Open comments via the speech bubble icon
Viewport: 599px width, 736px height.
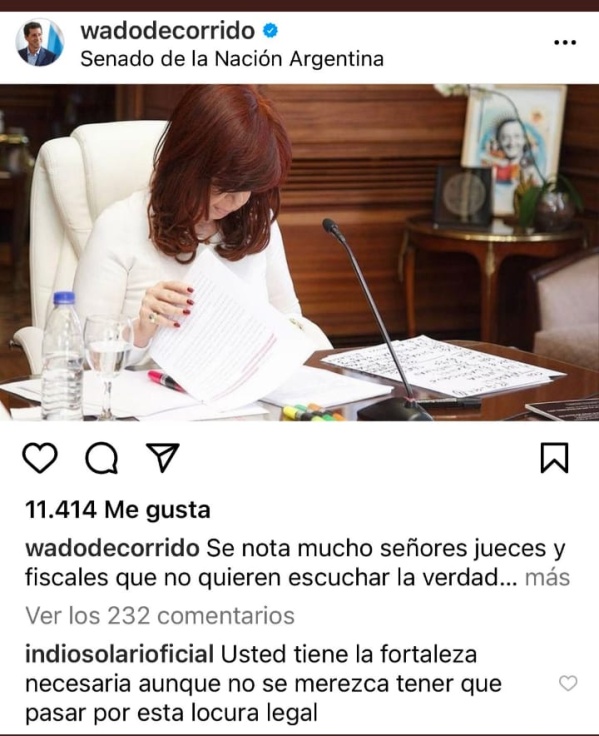click(101, 458)
